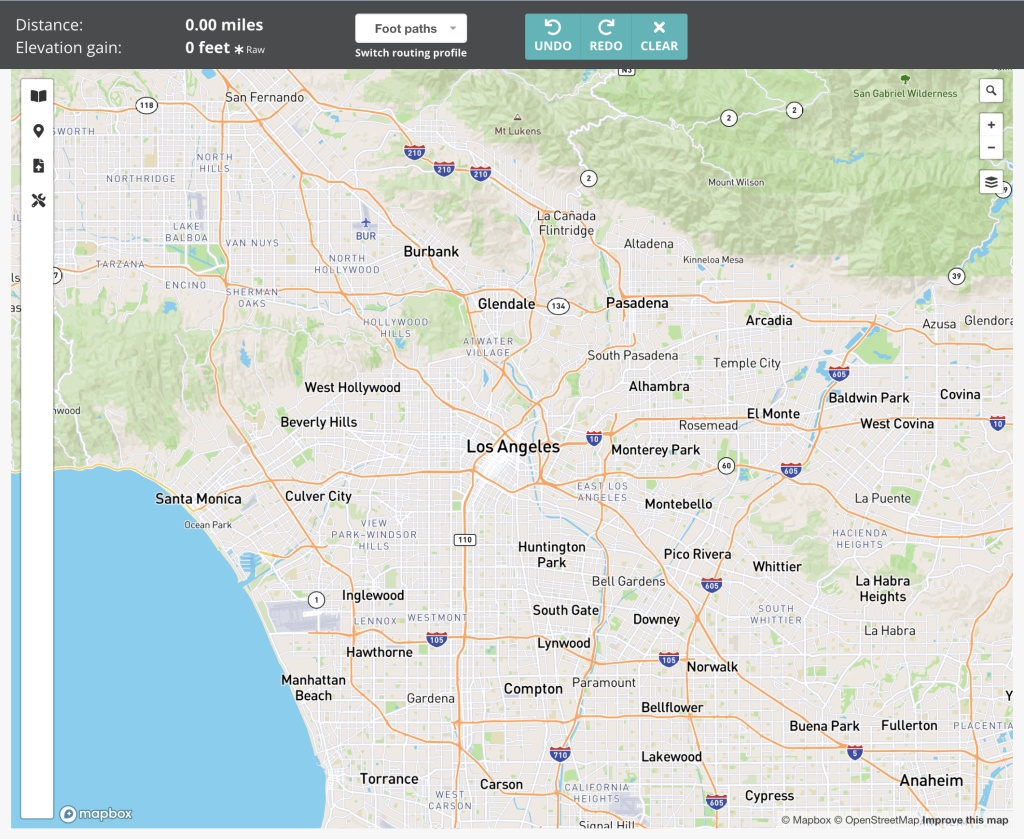Open the map layers stack icon

tap(991, 182)
